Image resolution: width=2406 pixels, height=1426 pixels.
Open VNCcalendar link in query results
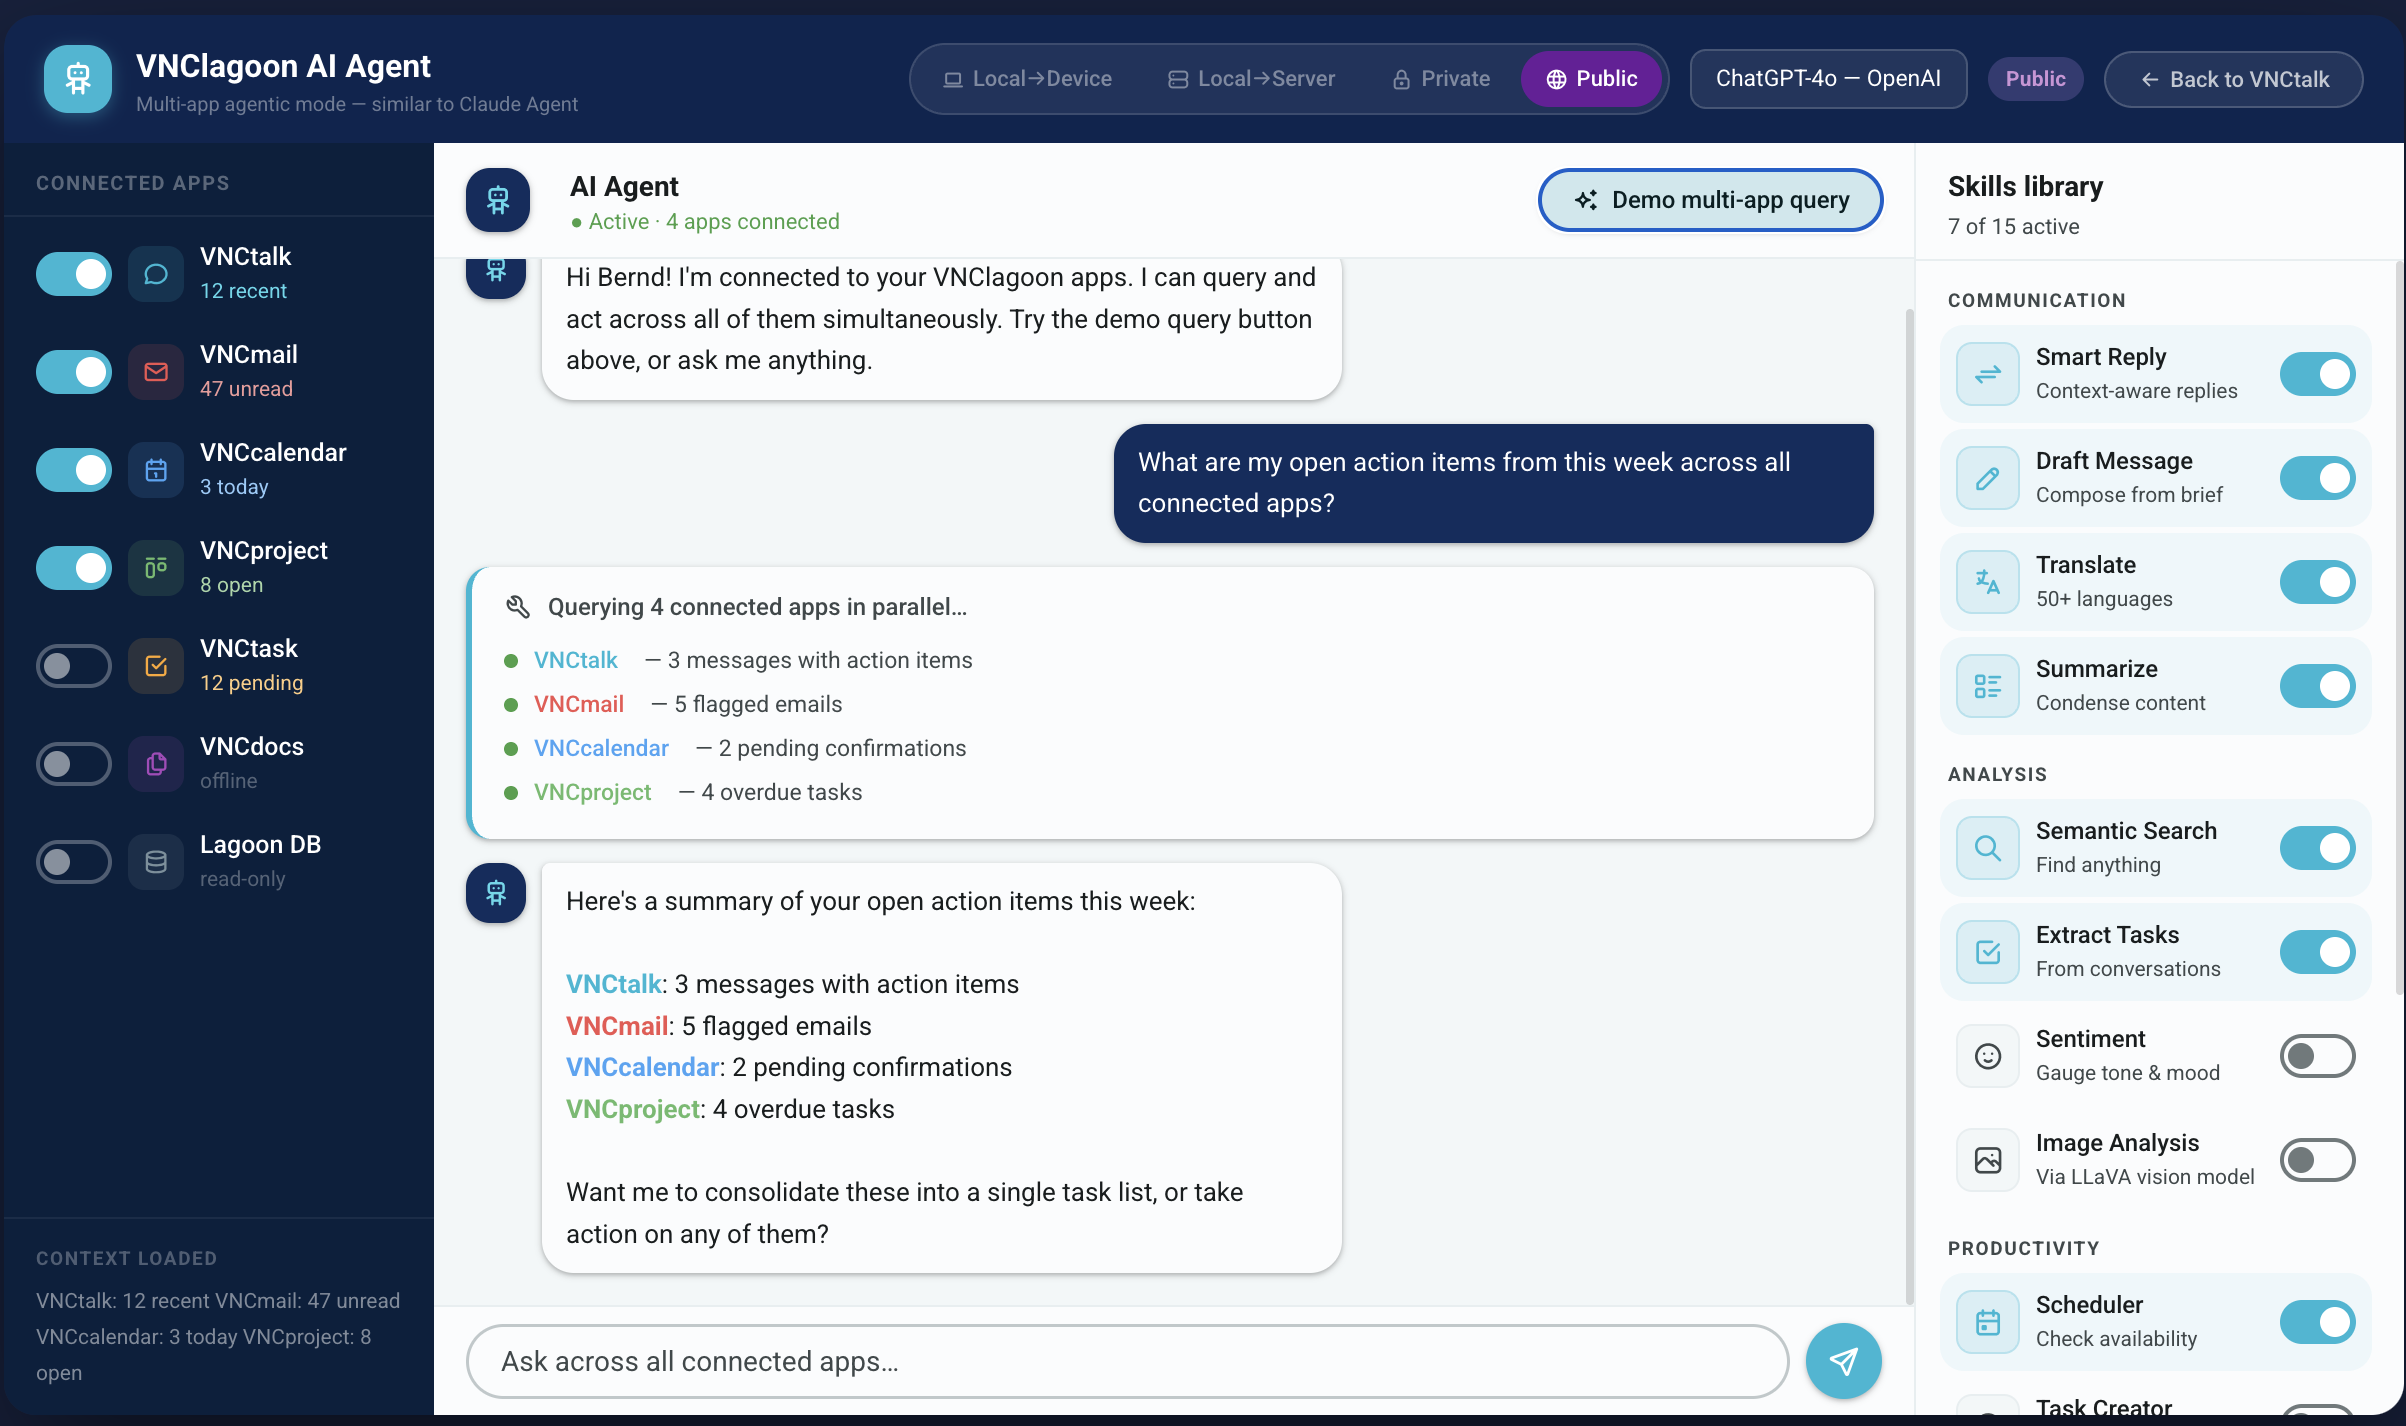[x=601, y=748]
